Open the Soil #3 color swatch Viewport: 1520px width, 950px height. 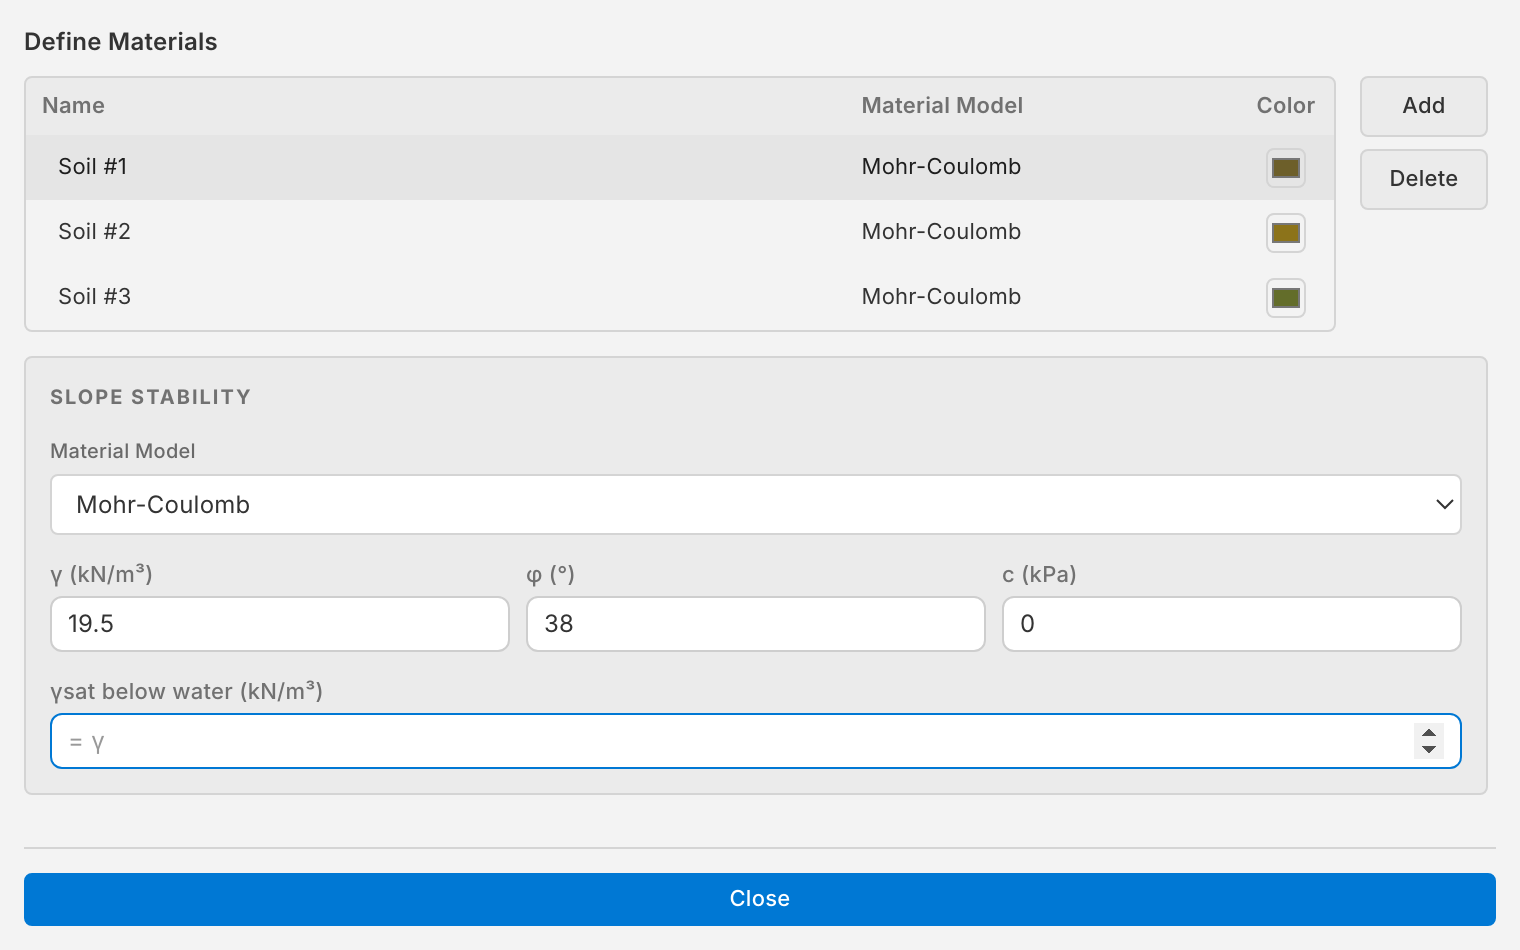click(x=1285, y=298)
